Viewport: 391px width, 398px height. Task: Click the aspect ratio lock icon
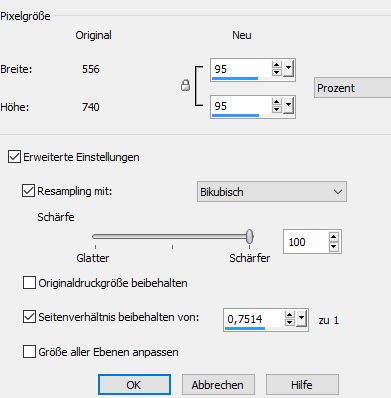click(x=185, y=85)
